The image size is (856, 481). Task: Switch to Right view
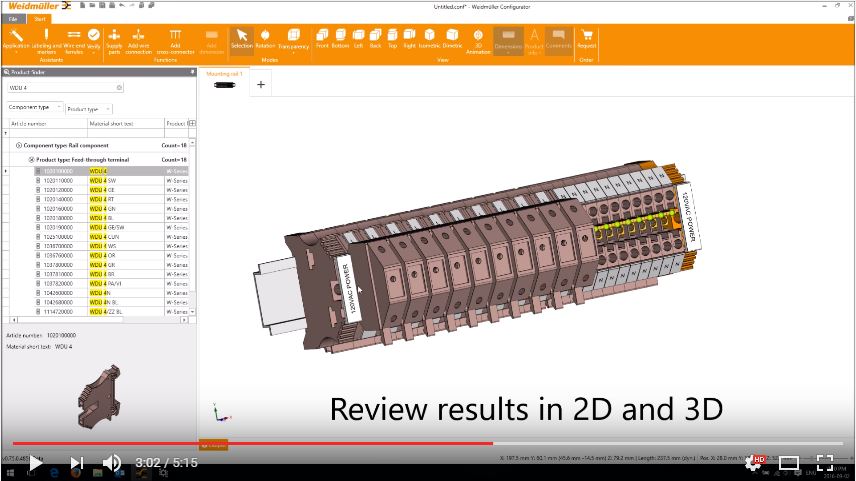click(409, 39)
